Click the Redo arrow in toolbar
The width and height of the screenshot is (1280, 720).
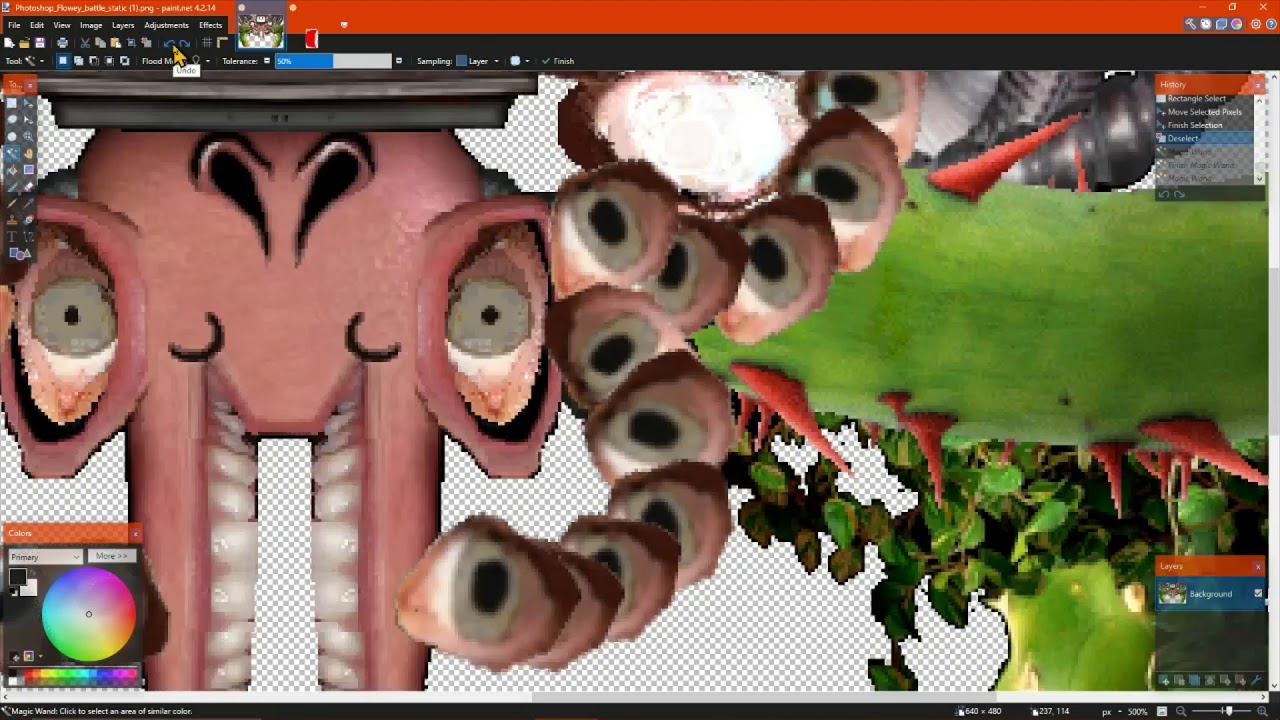184,43
